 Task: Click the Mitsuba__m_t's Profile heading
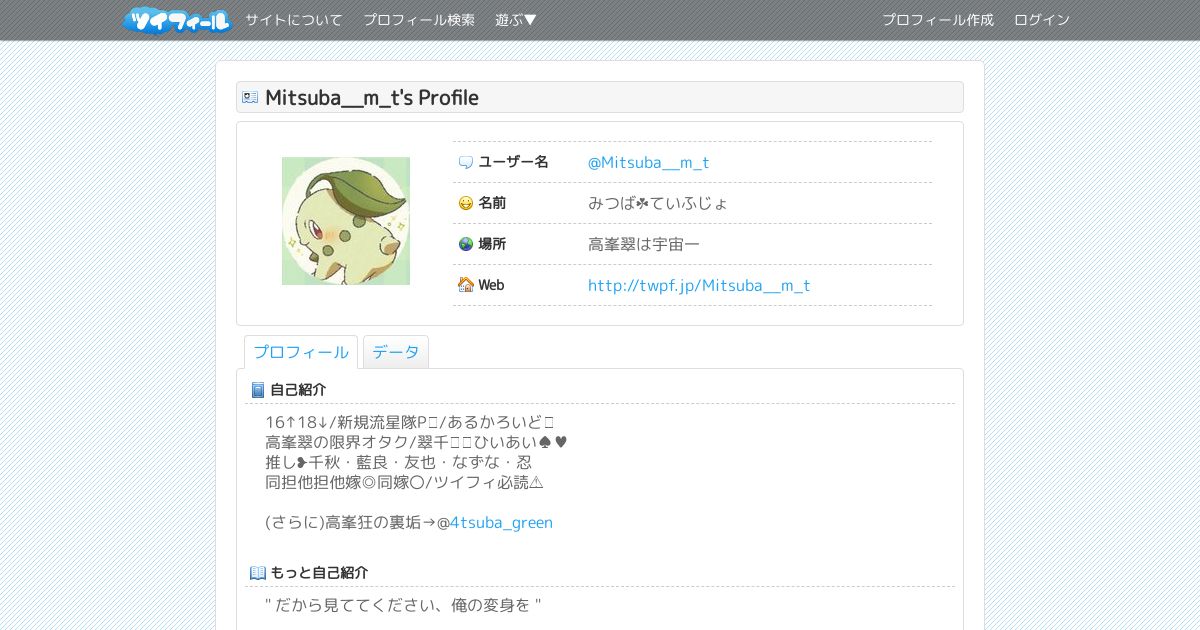pos(372,97)
